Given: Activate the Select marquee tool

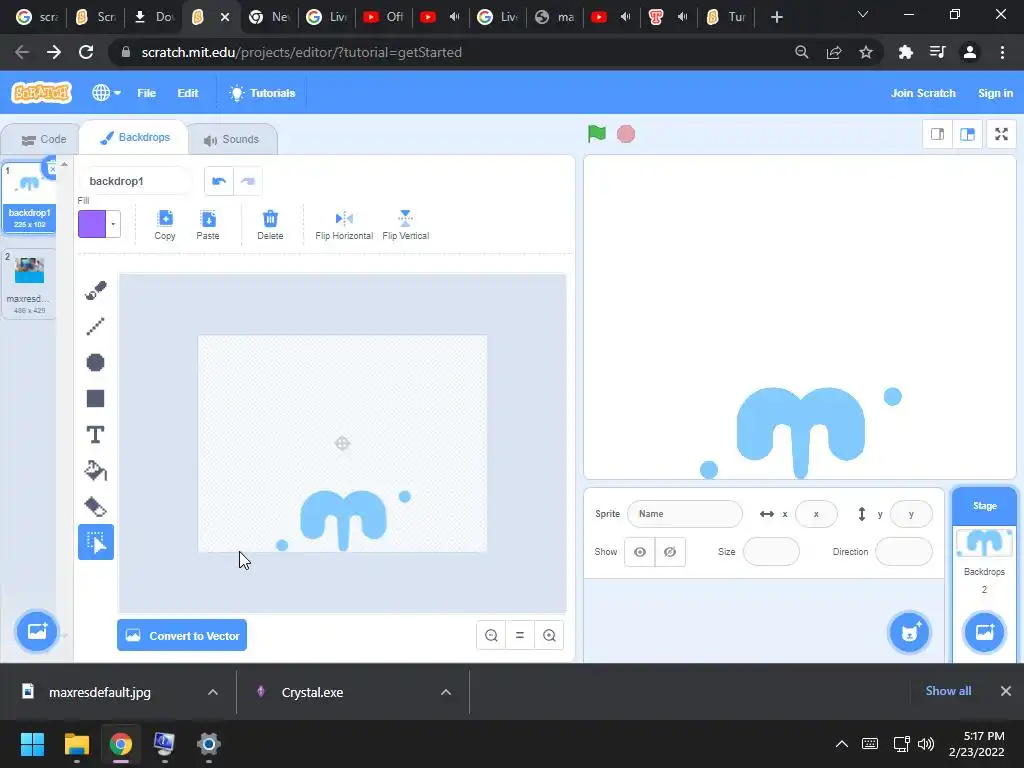Looking at the screenshot, I should [x=96, y=542].
